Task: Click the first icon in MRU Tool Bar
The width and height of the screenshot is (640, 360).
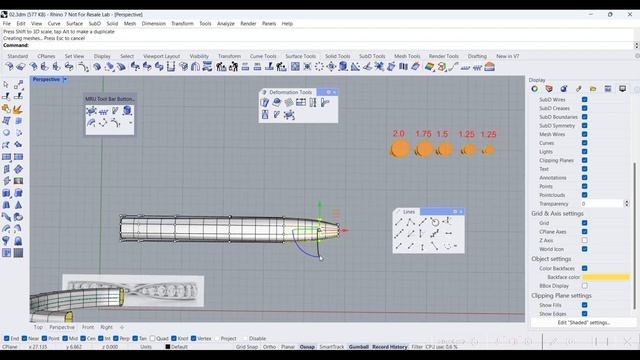Action: coord(91,111)
